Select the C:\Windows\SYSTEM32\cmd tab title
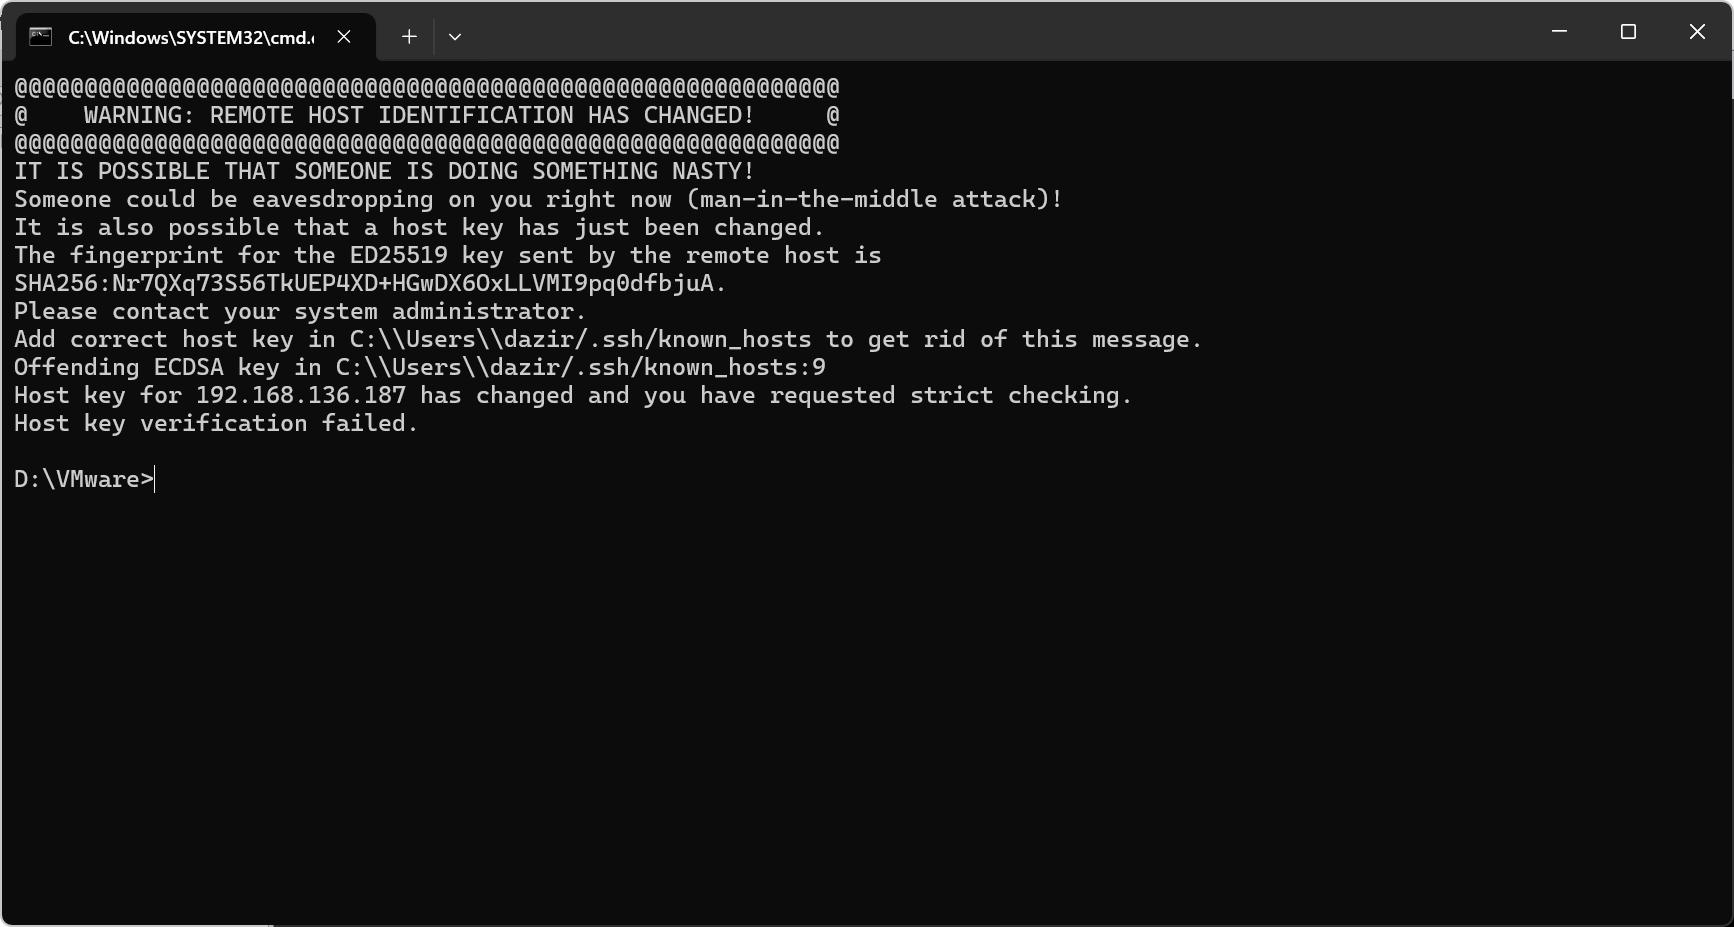The image size is (1734, 927). click(190, 37)
